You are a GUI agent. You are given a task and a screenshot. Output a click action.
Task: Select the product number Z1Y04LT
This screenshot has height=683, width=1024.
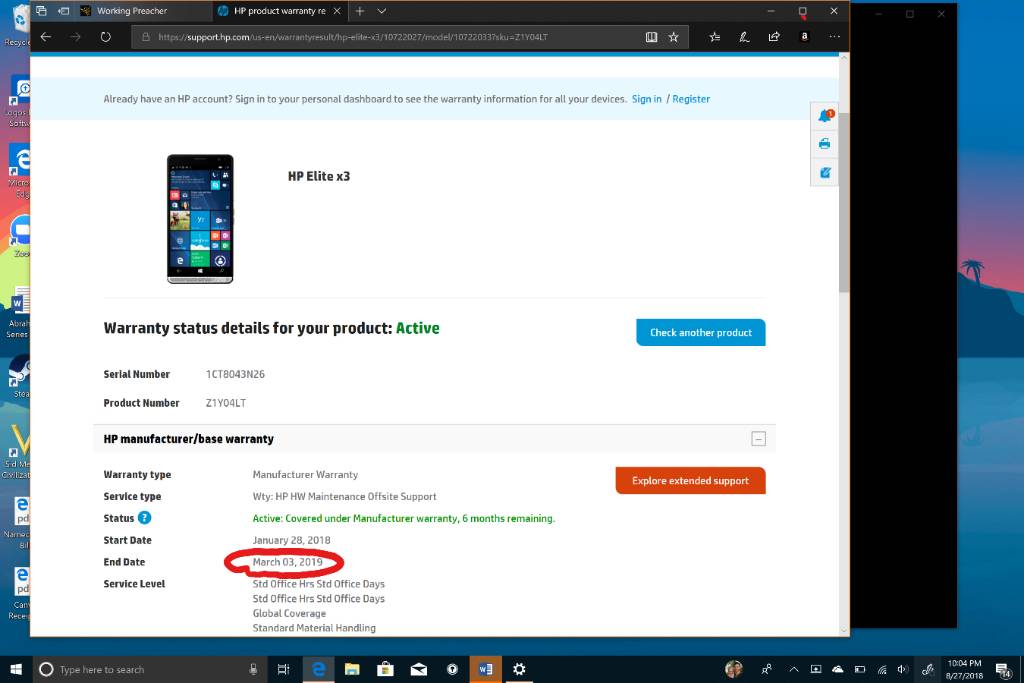[226, 403]
